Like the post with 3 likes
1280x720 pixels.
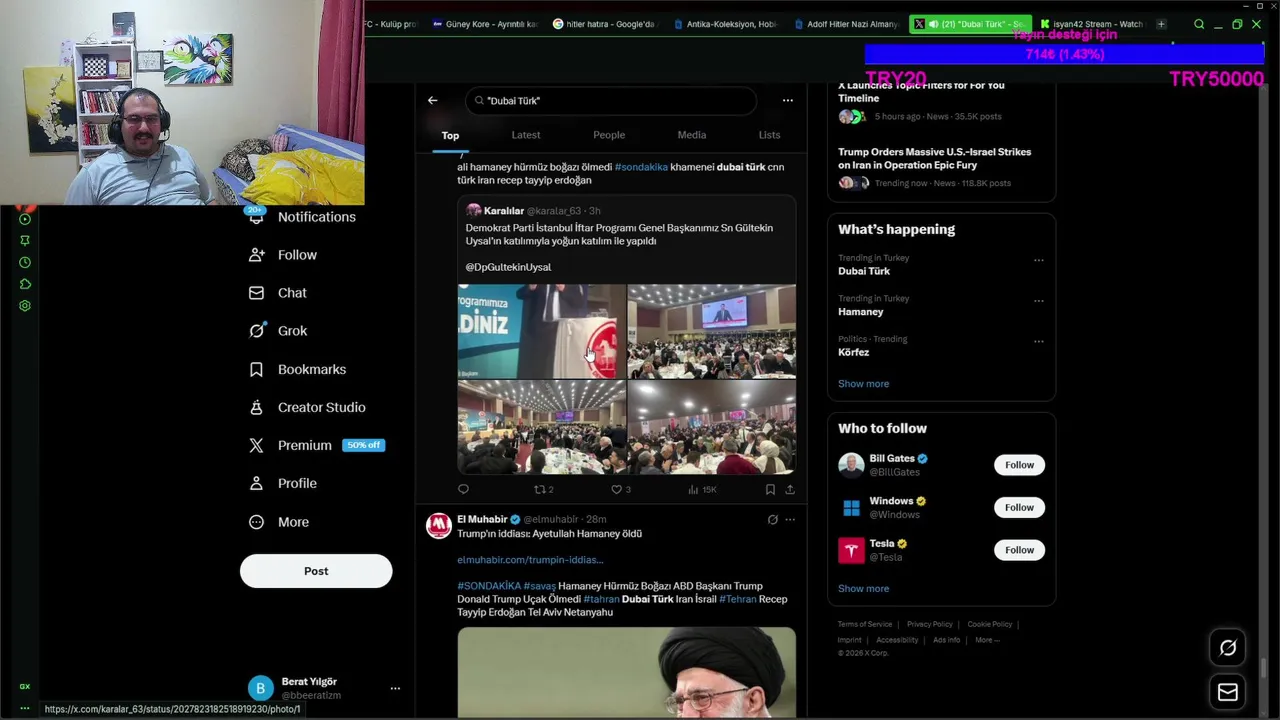click(620, 489)
